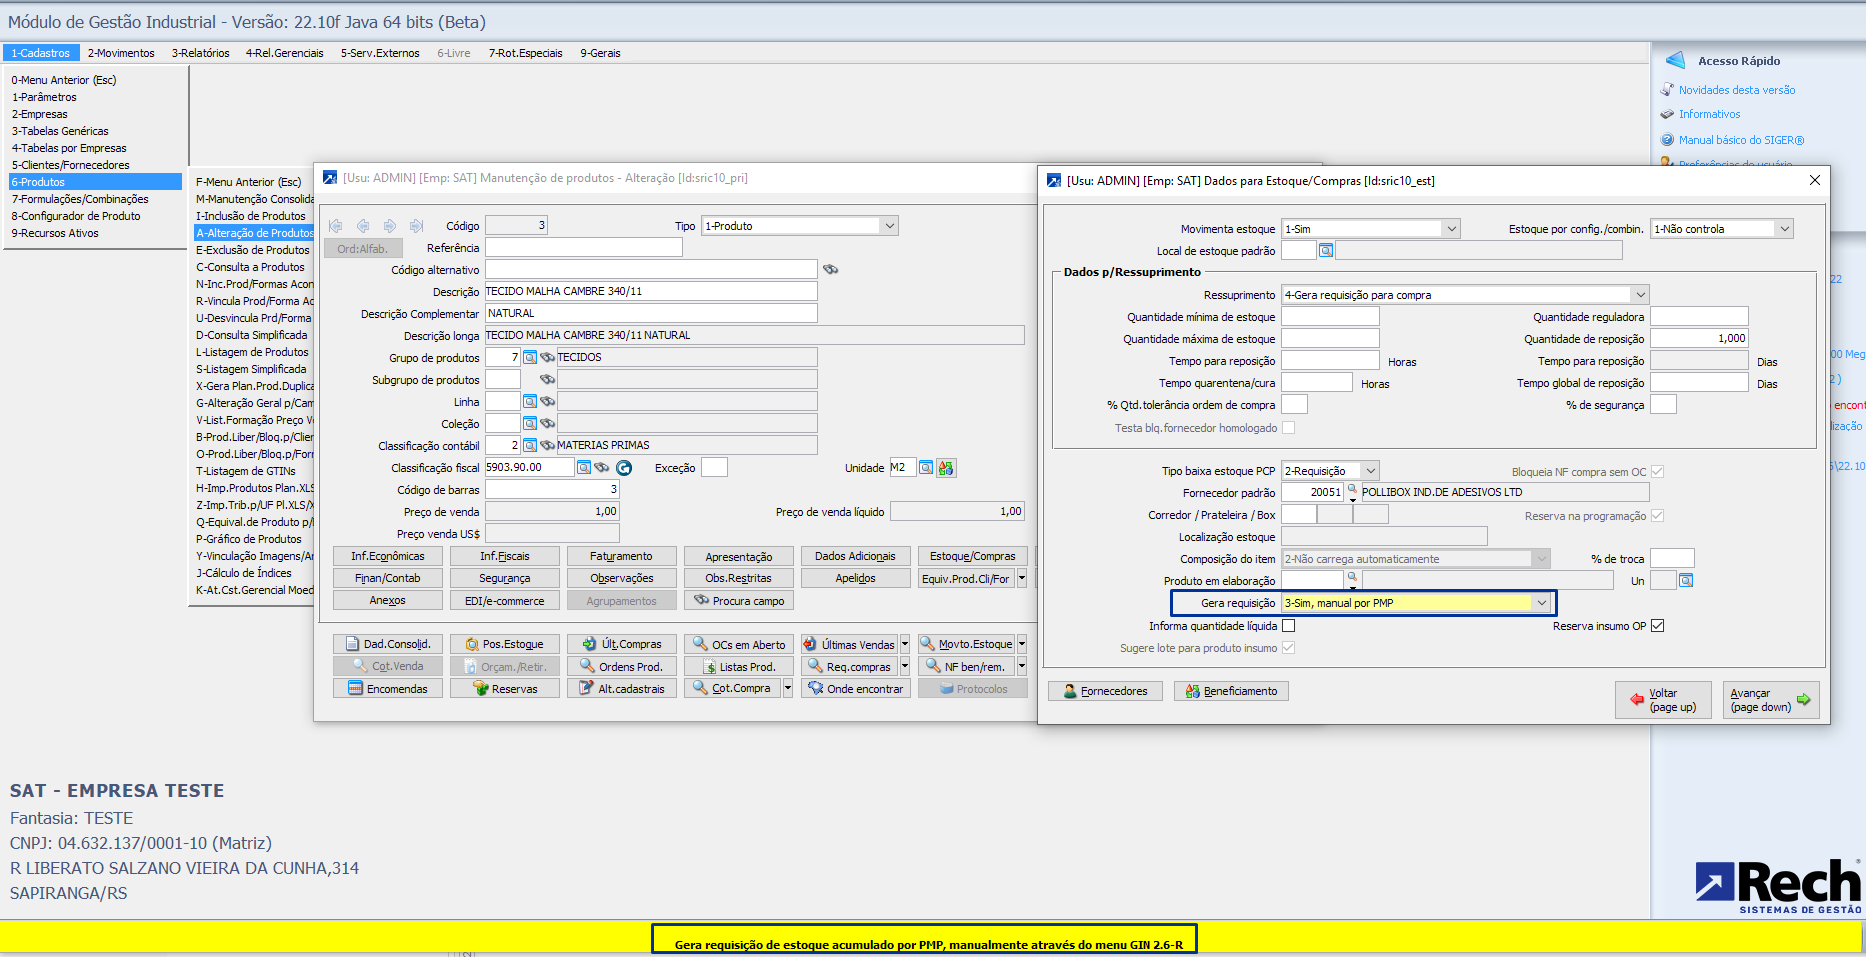Open the 3-Relatórios menu
The height and width of the screenshot is (957, 1866).
pyautogui.click(x=200, y=53)
